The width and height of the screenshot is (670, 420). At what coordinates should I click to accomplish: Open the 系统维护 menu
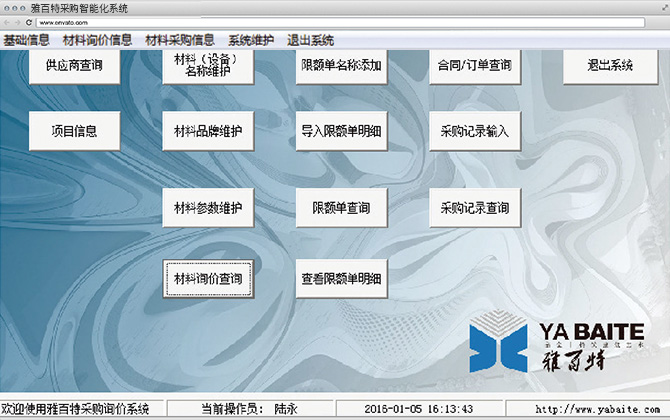coord(250,40)
